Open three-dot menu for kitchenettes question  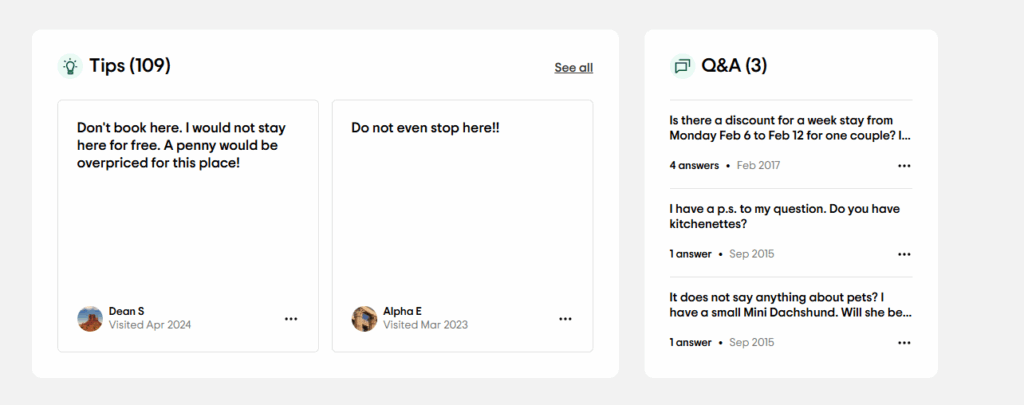904,254
